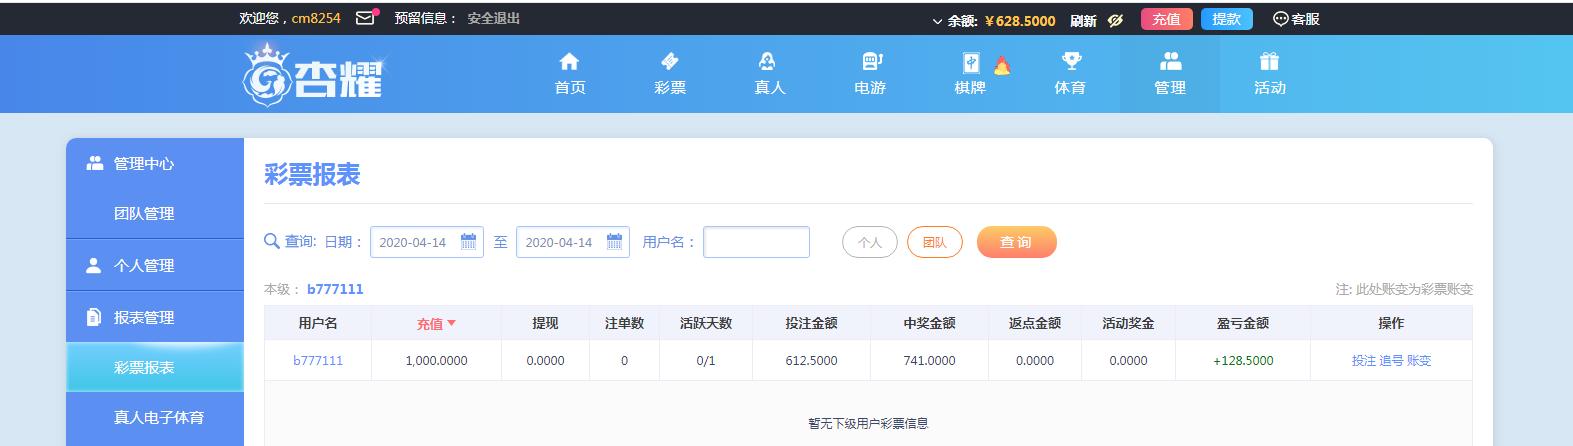Image resolution: width=1573 pixels, height=446 pixels.
Task: Open the mail envelope icon with notification
Action: [366, 17]
